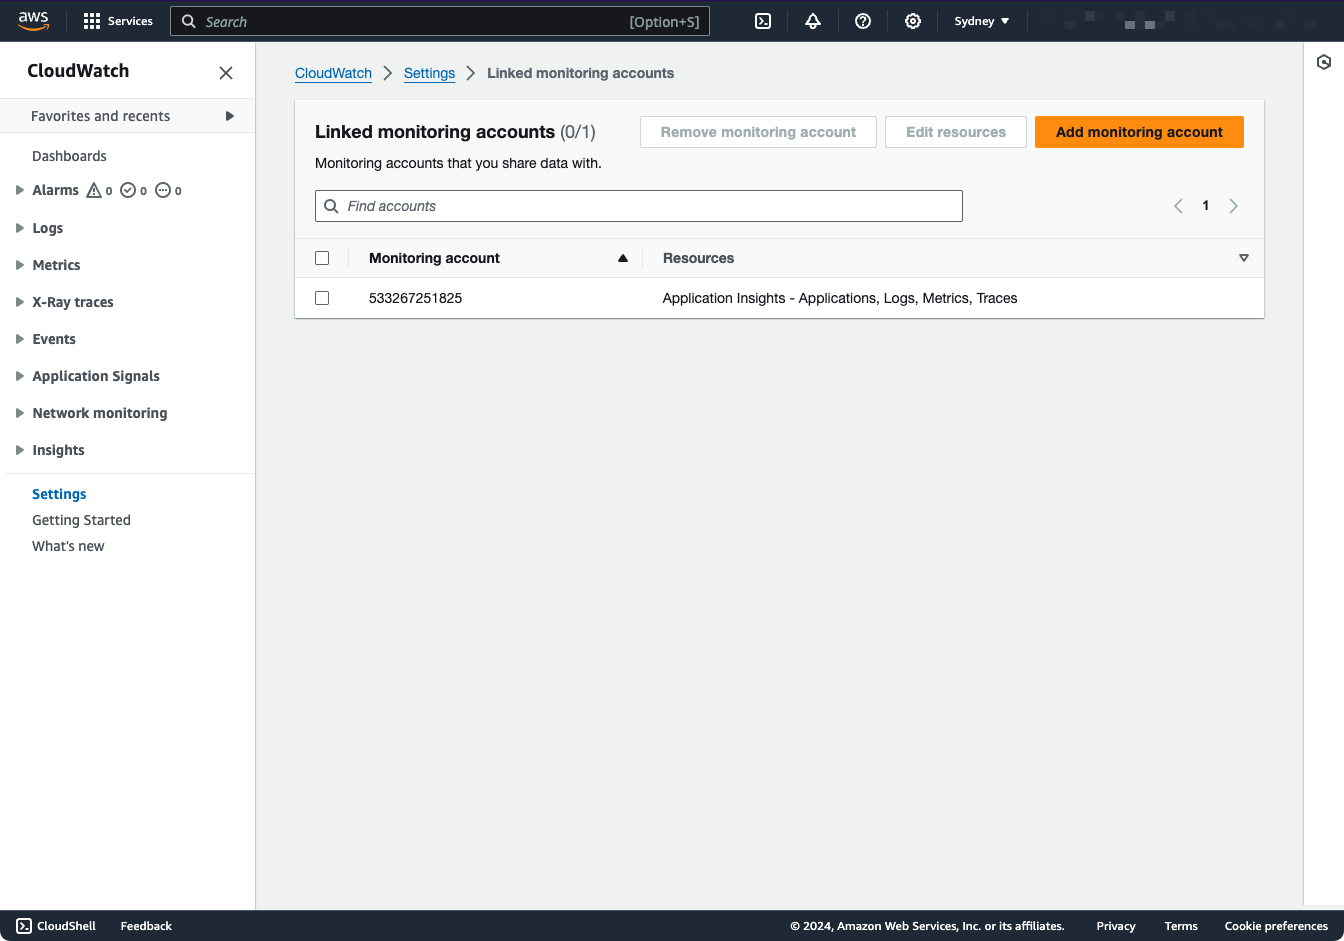Open the help question mark menu
Image resolution: width=1344 pixels, height=941 pixels.
[x=863, y=21]
